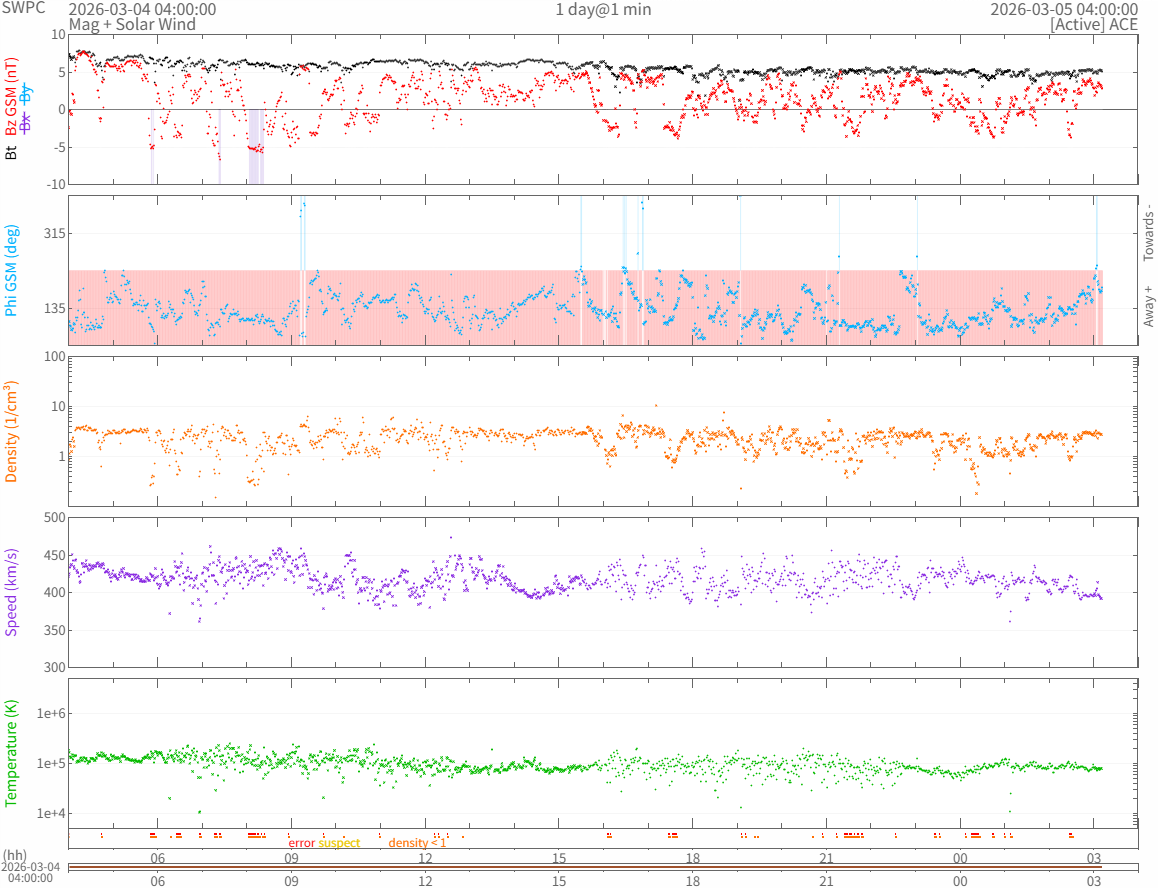Click the 'Towards -' sector label
This screenshot has height=888, width=1158.
pyautogui.click(x=1148, y=233)
